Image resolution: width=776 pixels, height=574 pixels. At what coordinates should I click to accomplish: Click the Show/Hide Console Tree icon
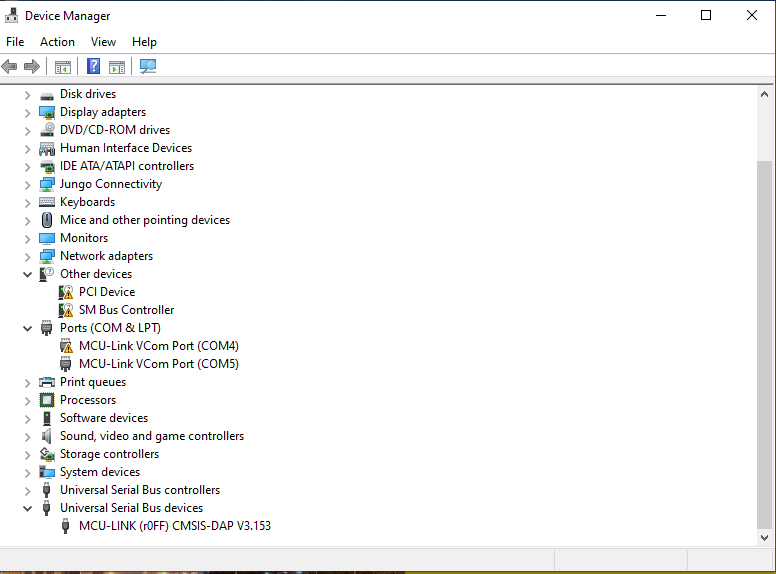(x=63, y=67)
